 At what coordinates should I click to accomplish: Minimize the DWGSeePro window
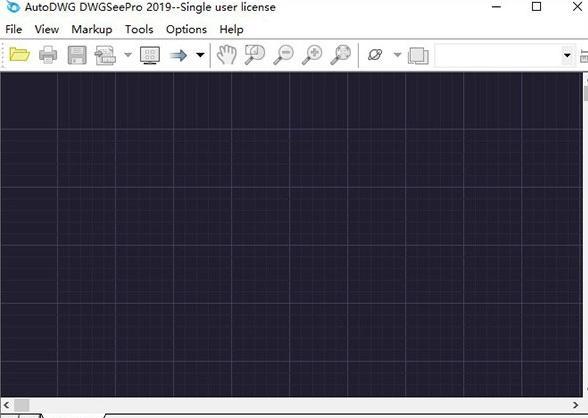click(x=496, y=7)
